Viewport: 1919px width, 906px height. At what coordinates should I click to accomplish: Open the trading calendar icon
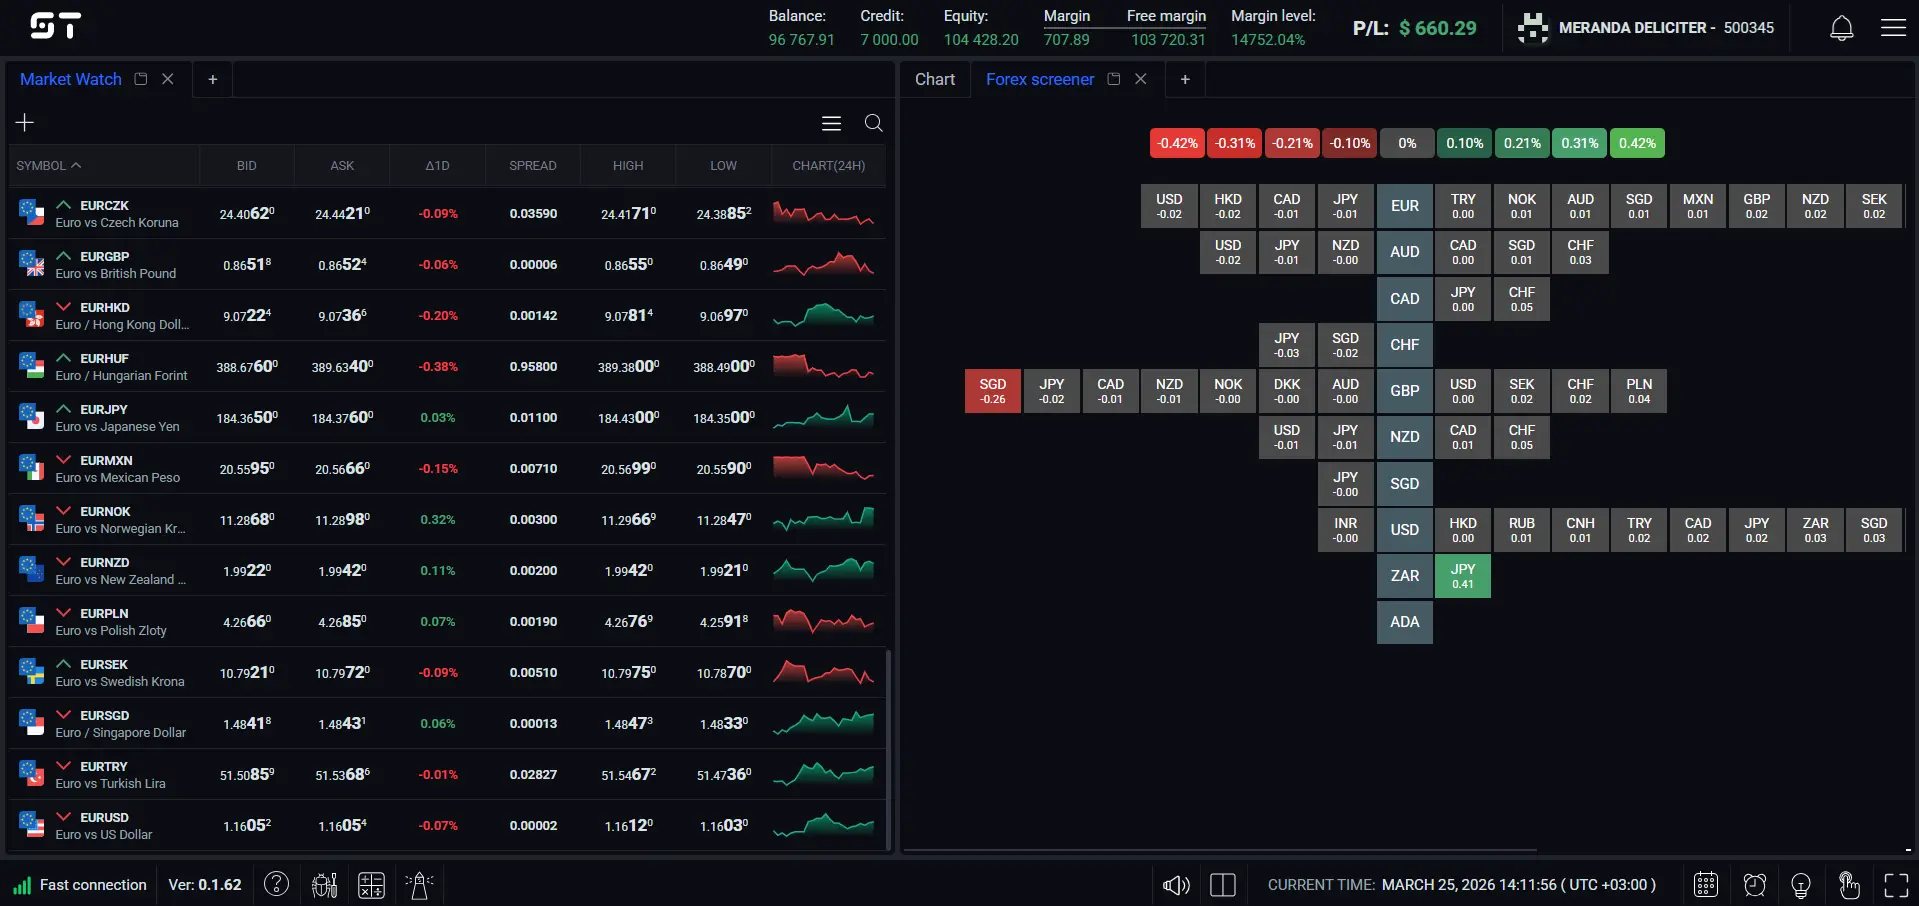pyautogui.click(x=1705, y=884)
